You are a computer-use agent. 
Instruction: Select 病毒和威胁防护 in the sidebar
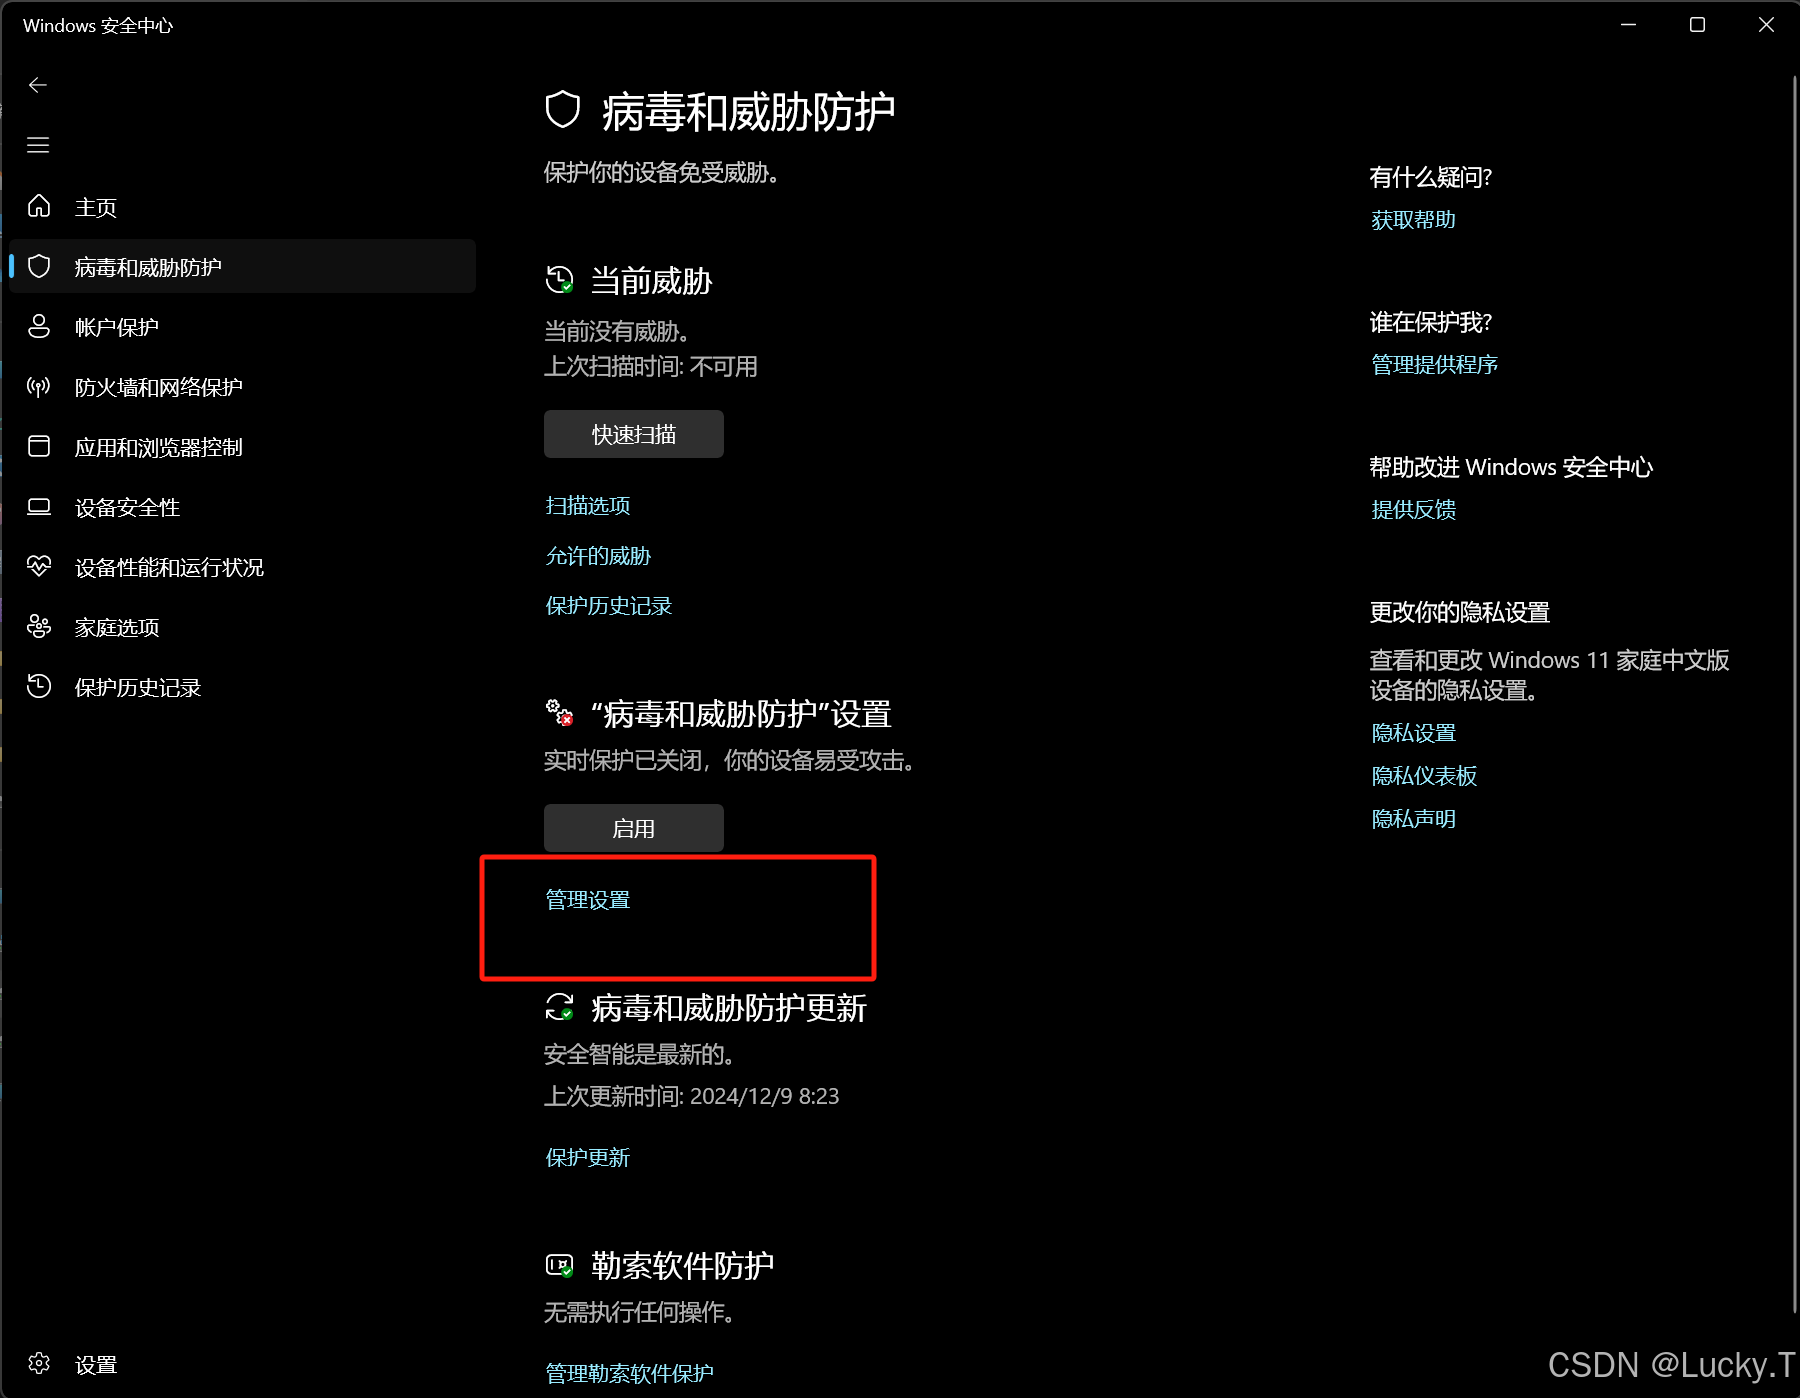(x=241, y=267)
